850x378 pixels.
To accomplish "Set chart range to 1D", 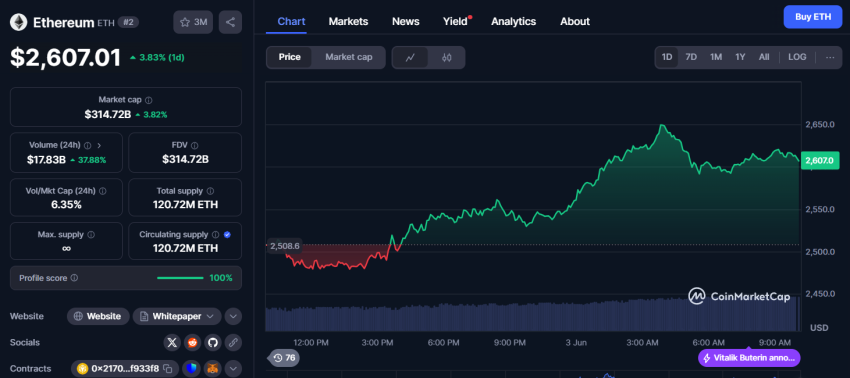I will 667,57.
